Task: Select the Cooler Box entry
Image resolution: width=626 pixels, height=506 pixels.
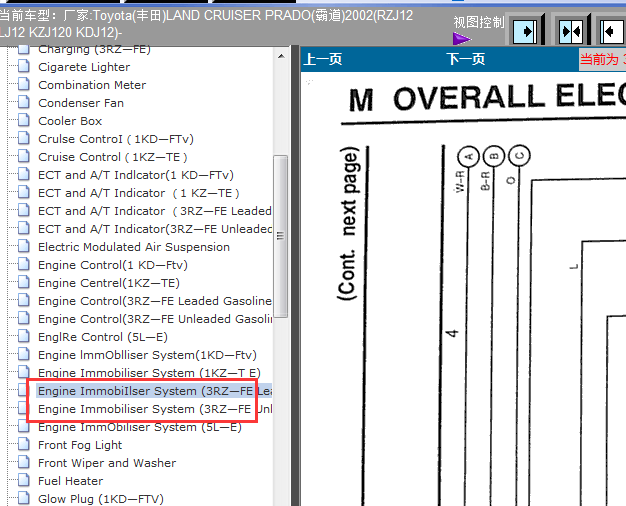Action: pos(70,121)
